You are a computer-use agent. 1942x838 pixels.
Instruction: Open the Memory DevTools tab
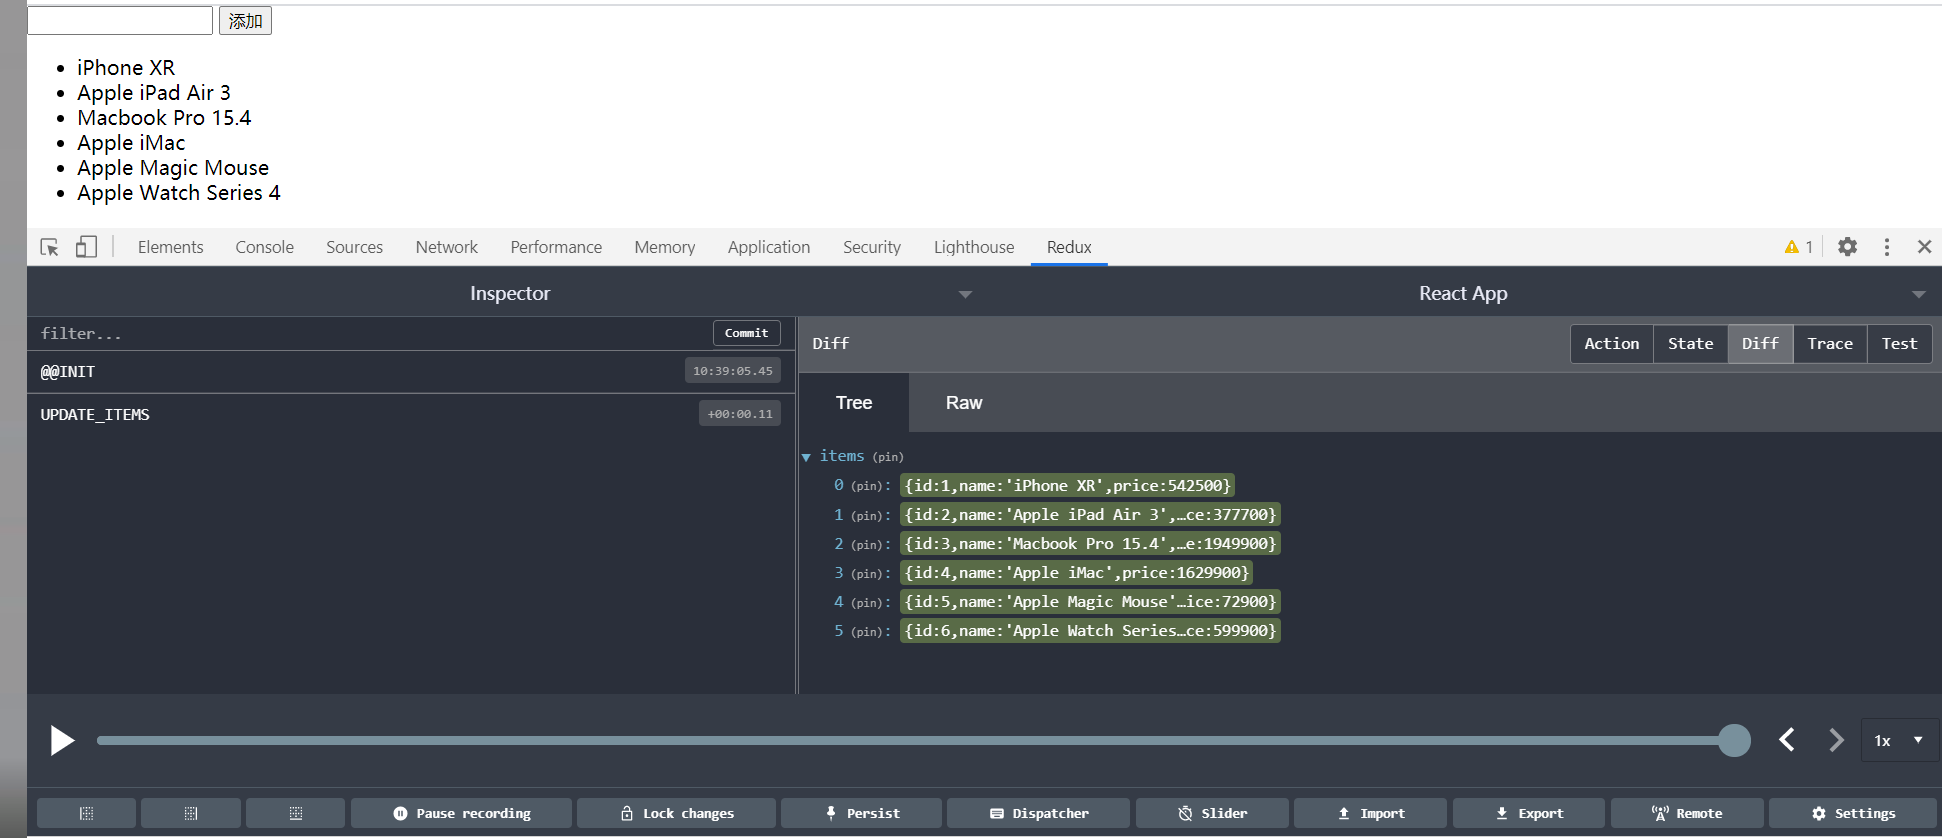[664, 247]
